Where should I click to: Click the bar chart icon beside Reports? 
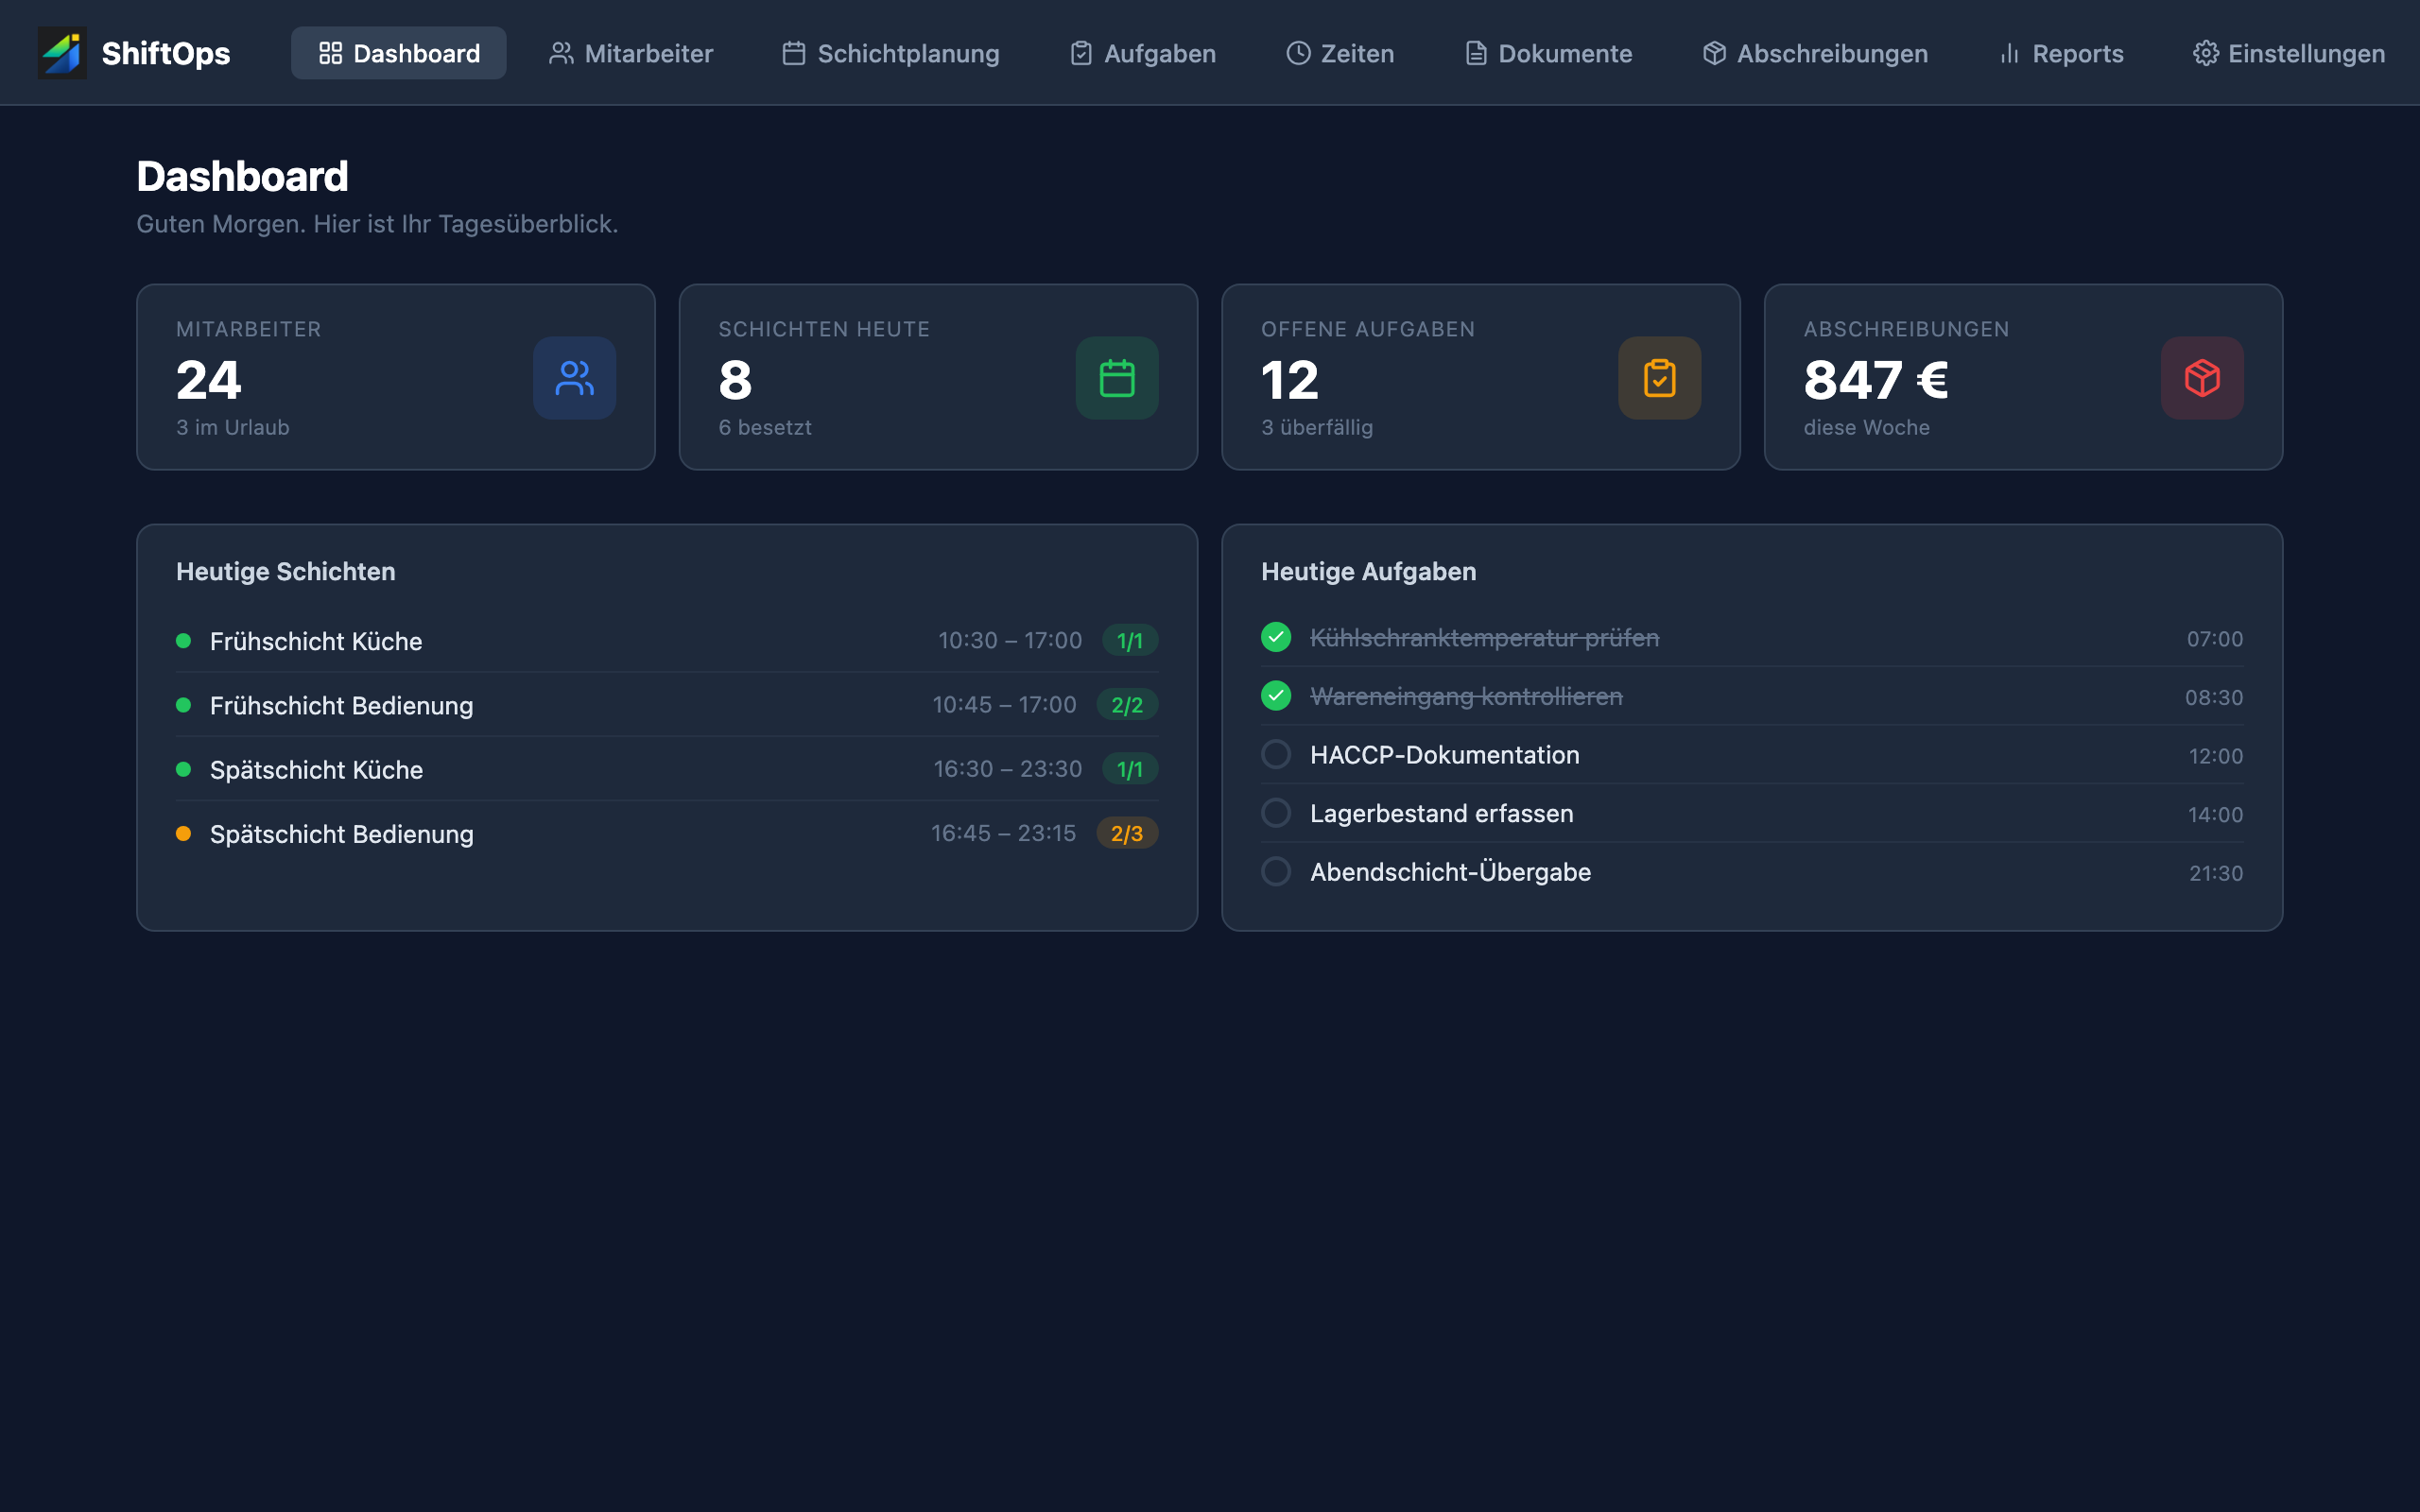click(2010, 53)
